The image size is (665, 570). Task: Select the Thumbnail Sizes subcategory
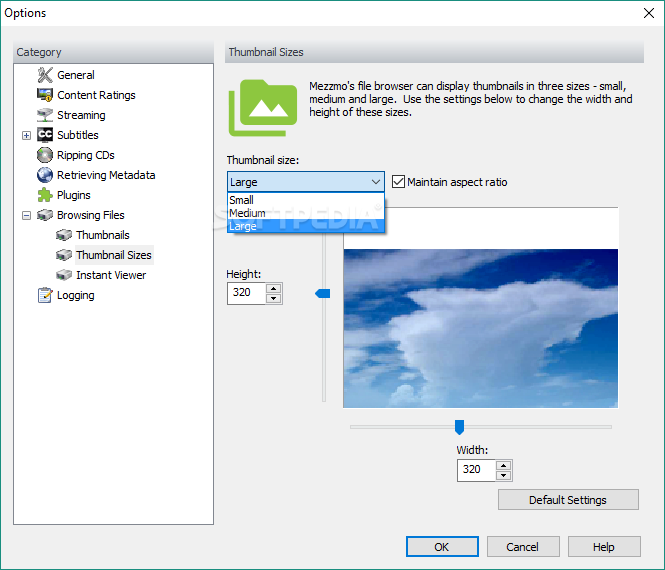(114, 255)
